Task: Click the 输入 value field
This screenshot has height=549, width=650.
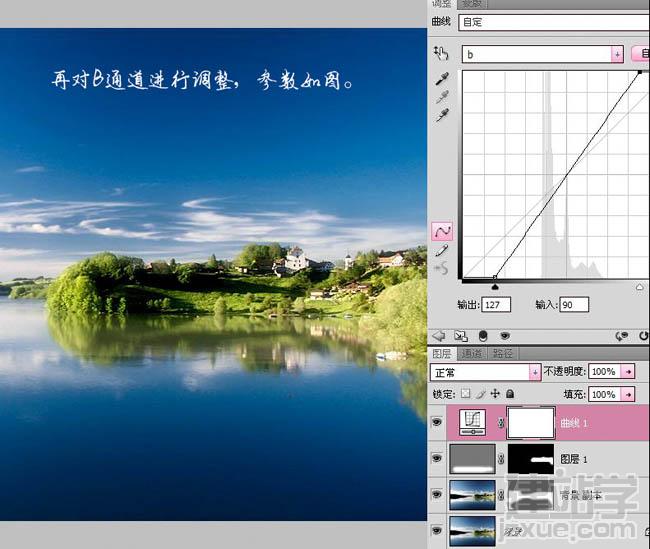Action: click(574, 305)
